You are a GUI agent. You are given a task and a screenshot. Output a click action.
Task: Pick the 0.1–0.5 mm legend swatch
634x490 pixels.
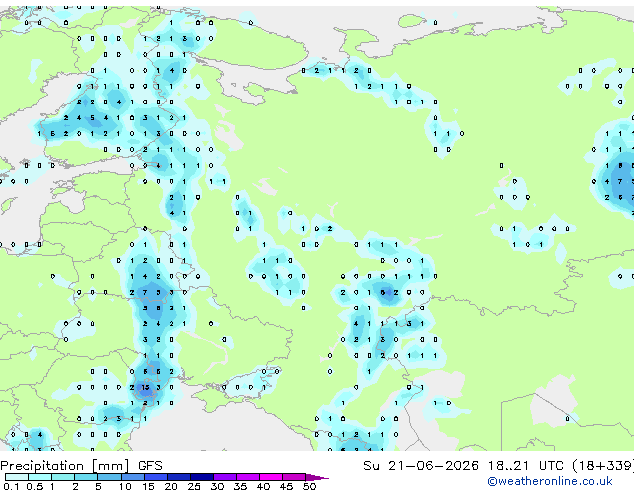coord(17,477)
